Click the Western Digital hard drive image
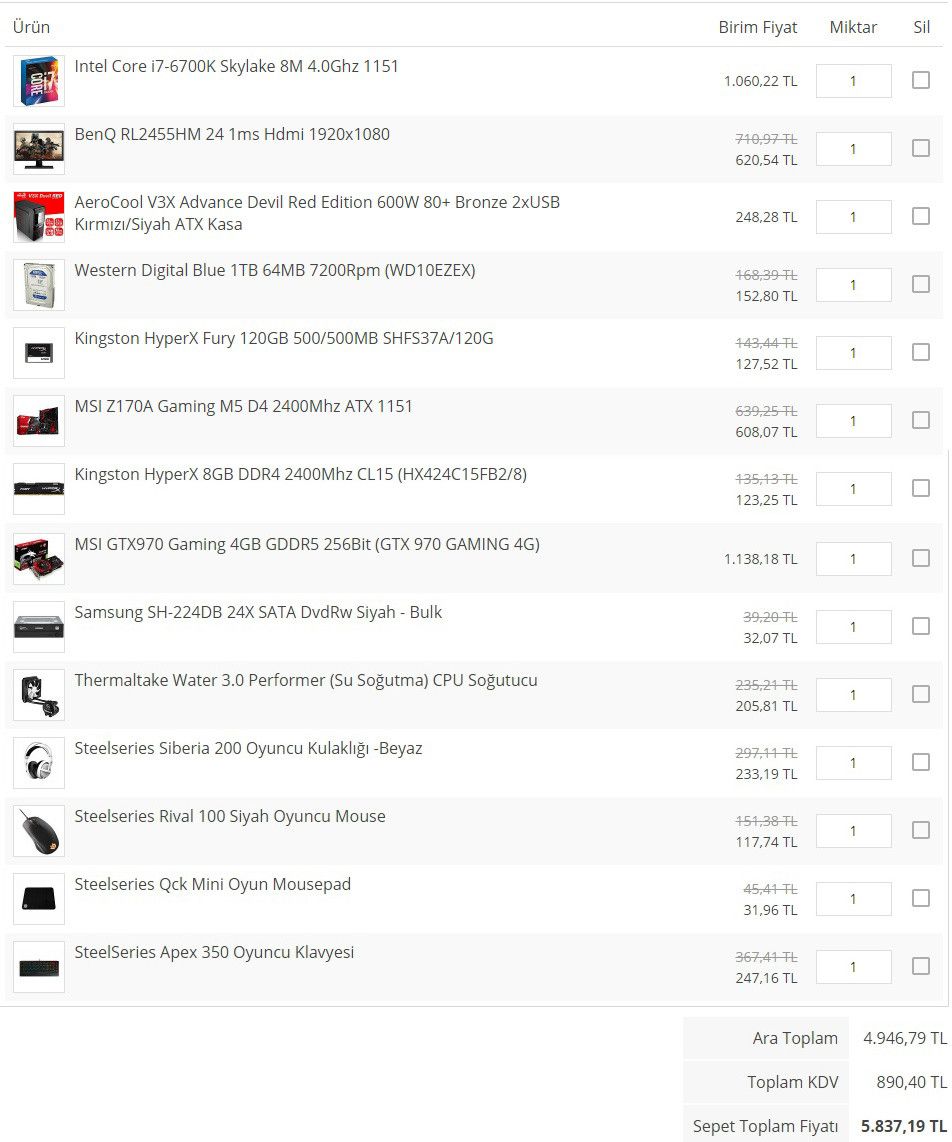Image resolution: width=952 pixels, height=1142 pixels. coord(39,285)
